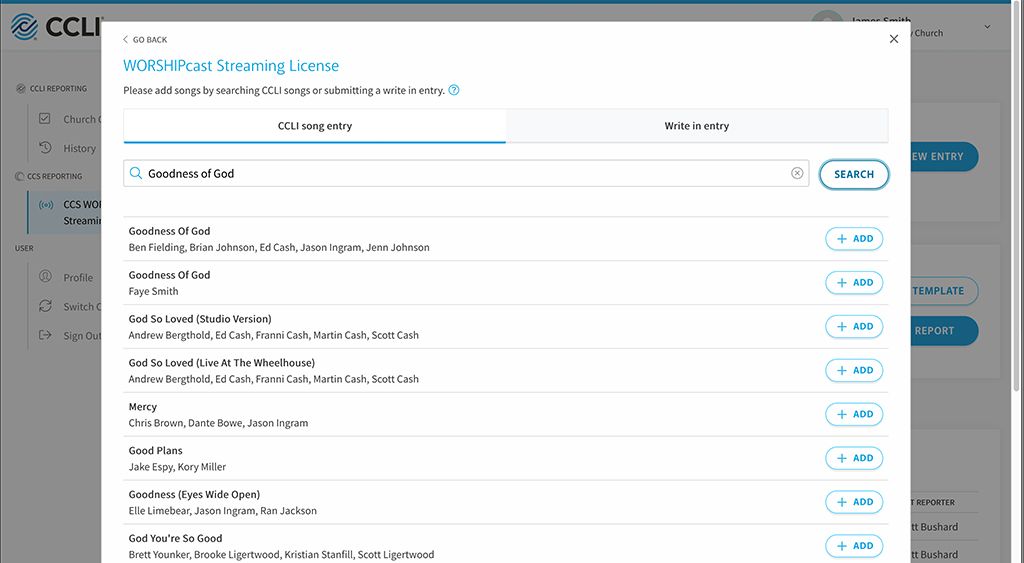This screenshot has width=1024, height=563.
Task: Switch to Write in entry tab
Action: 697,126
